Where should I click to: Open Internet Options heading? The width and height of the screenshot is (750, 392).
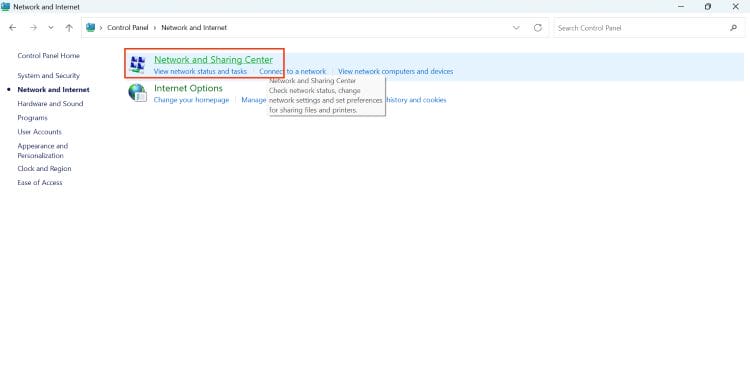[188, 88]
